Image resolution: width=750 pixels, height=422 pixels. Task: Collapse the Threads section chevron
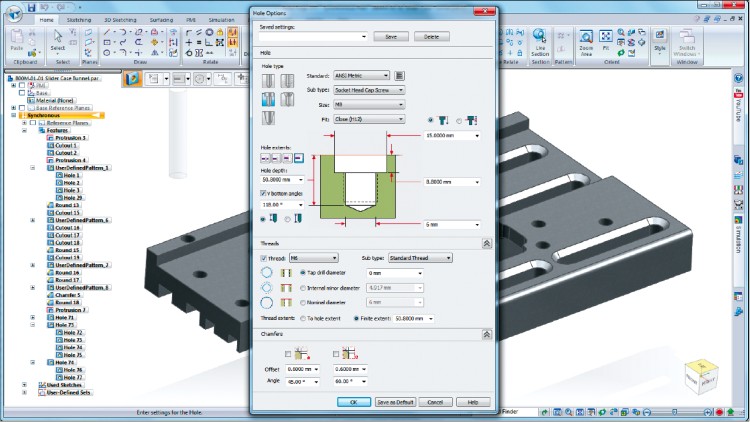coord(486,243)
